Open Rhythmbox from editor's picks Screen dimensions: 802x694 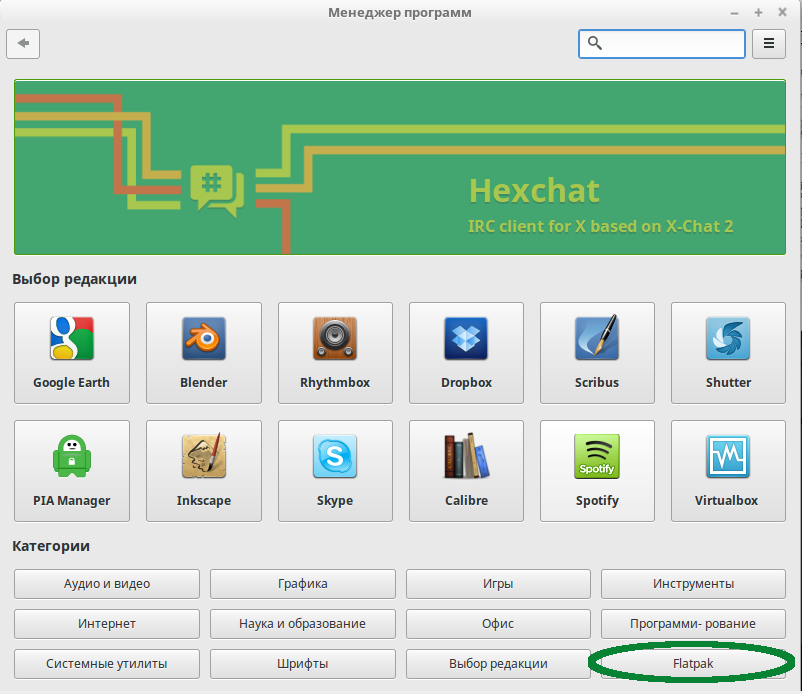point(335,352)
